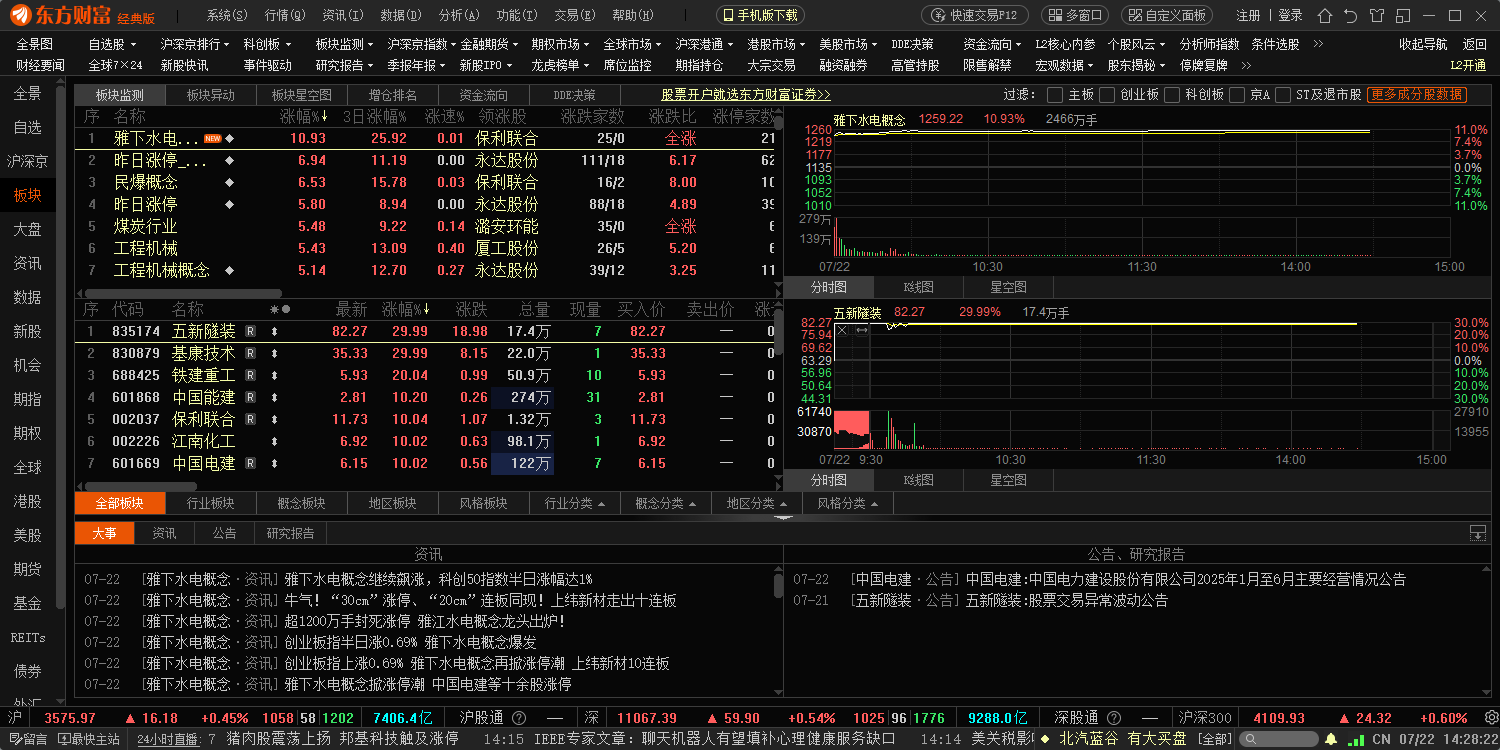1500x750 pixels.
Task: Click 手机版下载 mobile download button
Action: (760, 15)
